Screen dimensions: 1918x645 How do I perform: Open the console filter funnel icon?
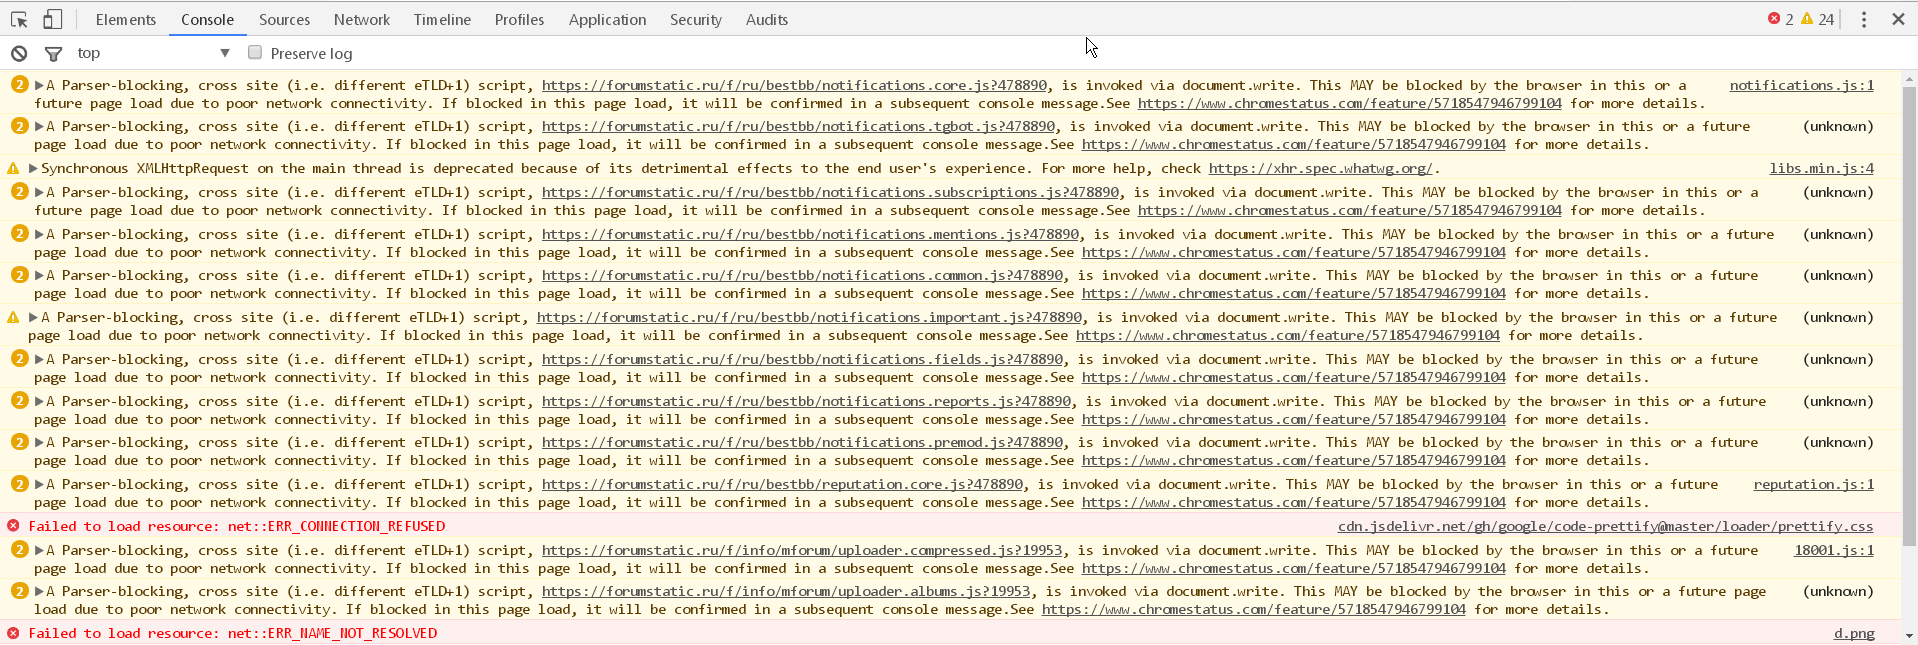point(54,53)
